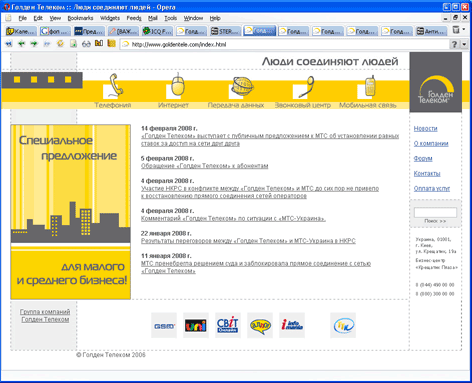Open the Feeds menu
The width and height of the screenshot is (472, 383).
pos(134,18)
